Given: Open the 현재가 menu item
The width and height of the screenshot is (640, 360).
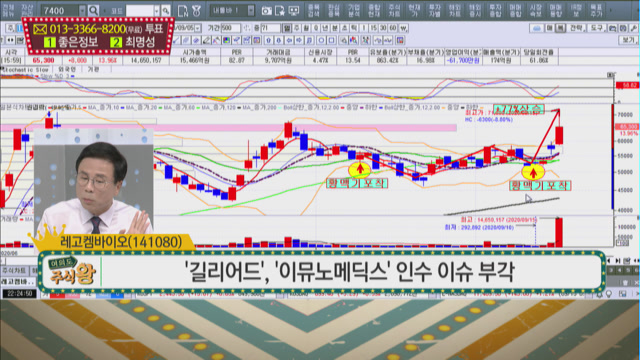Looking at the screenshot, I should [x=414, y=11].
